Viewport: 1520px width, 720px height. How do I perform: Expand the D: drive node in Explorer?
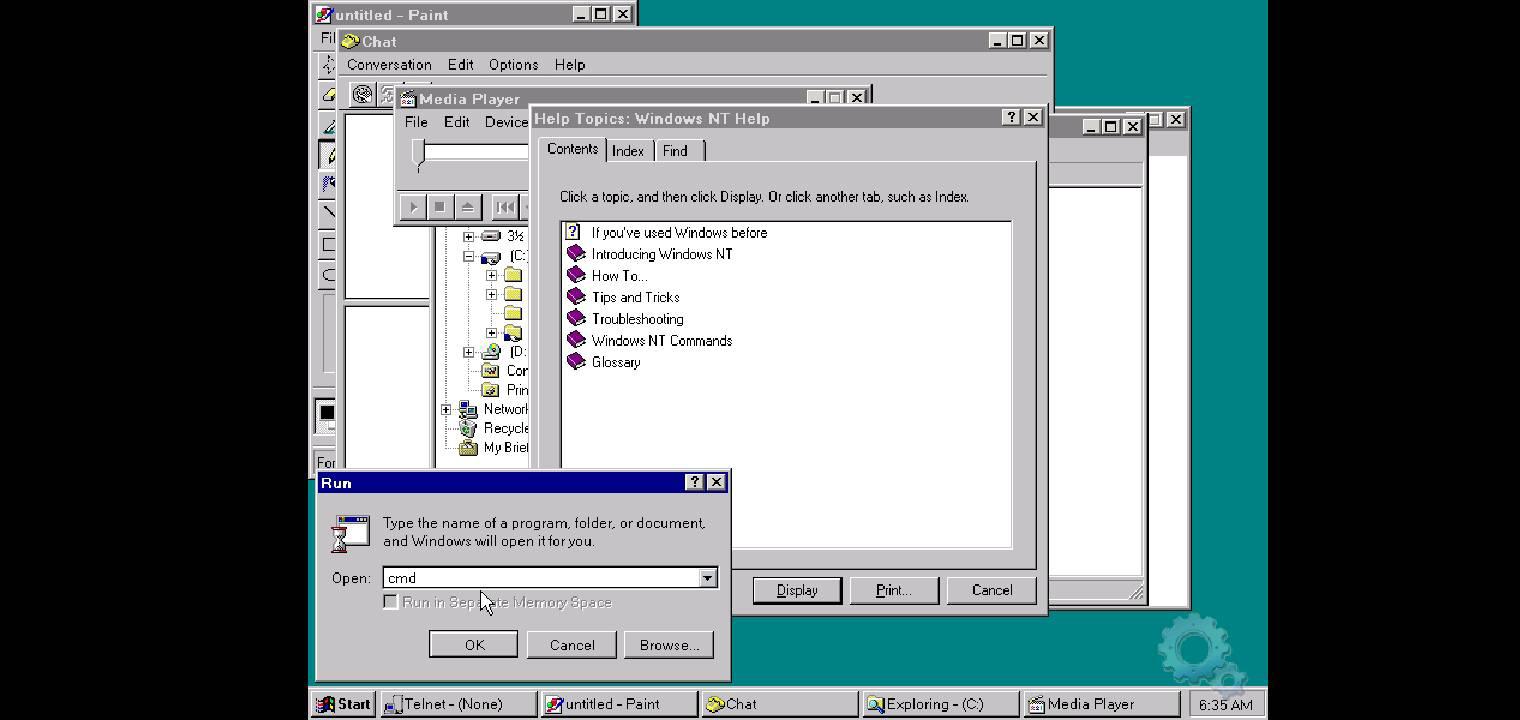(468, 352)
